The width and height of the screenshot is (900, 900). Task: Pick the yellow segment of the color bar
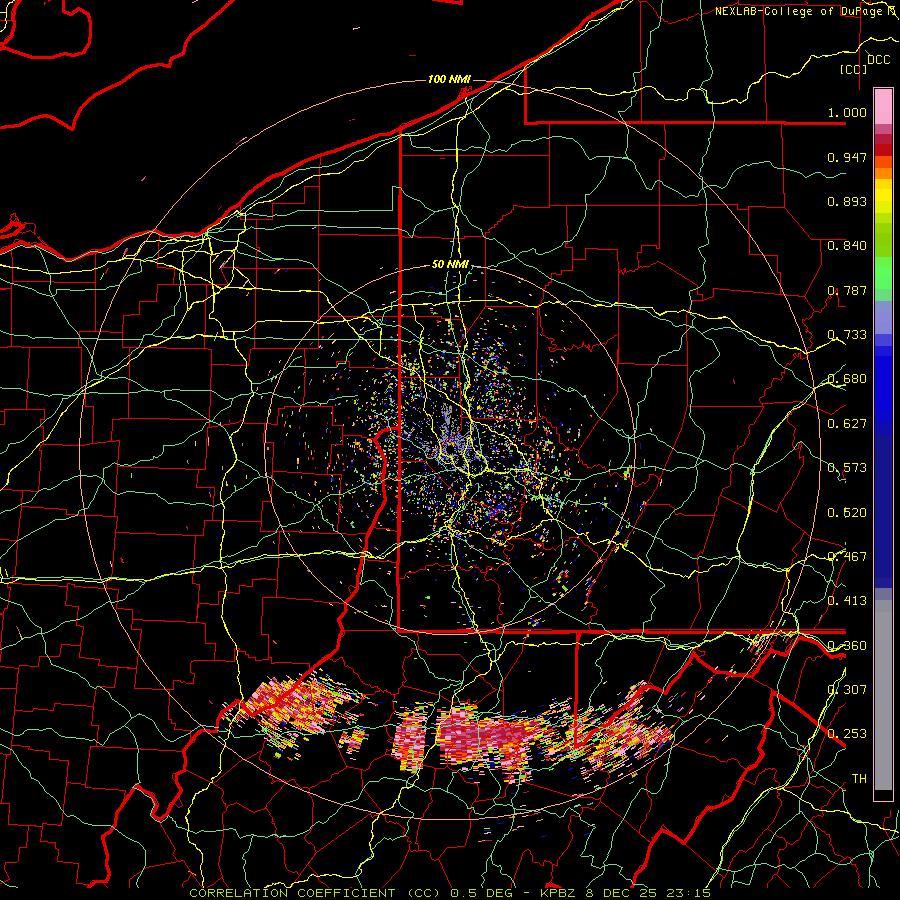click(883, 198)
